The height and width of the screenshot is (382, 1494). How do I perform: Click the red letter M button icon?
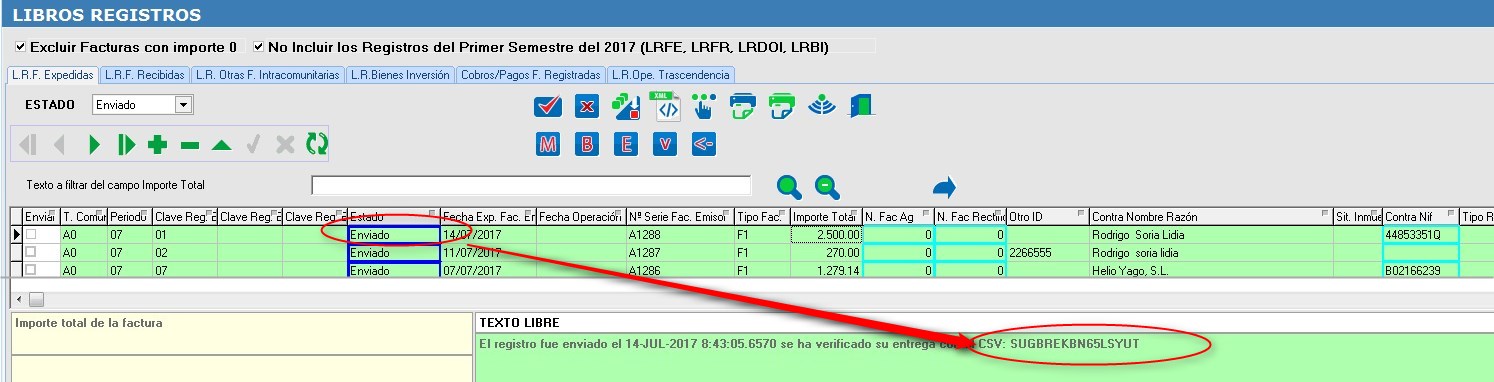pyautogui.click(x=548, y=144)
